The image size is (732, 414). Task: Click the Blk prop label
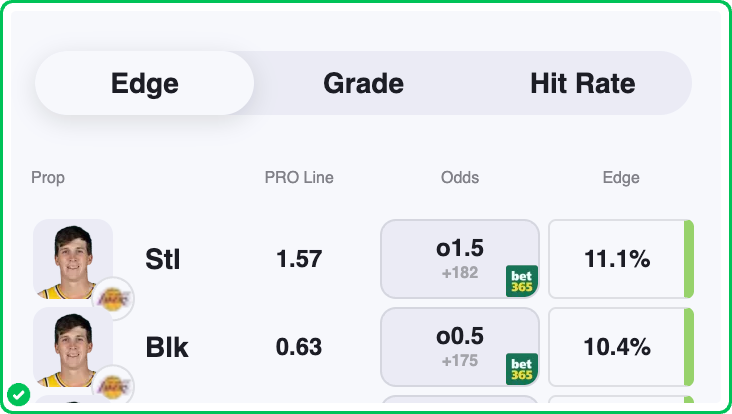click(x=167, y=347)
